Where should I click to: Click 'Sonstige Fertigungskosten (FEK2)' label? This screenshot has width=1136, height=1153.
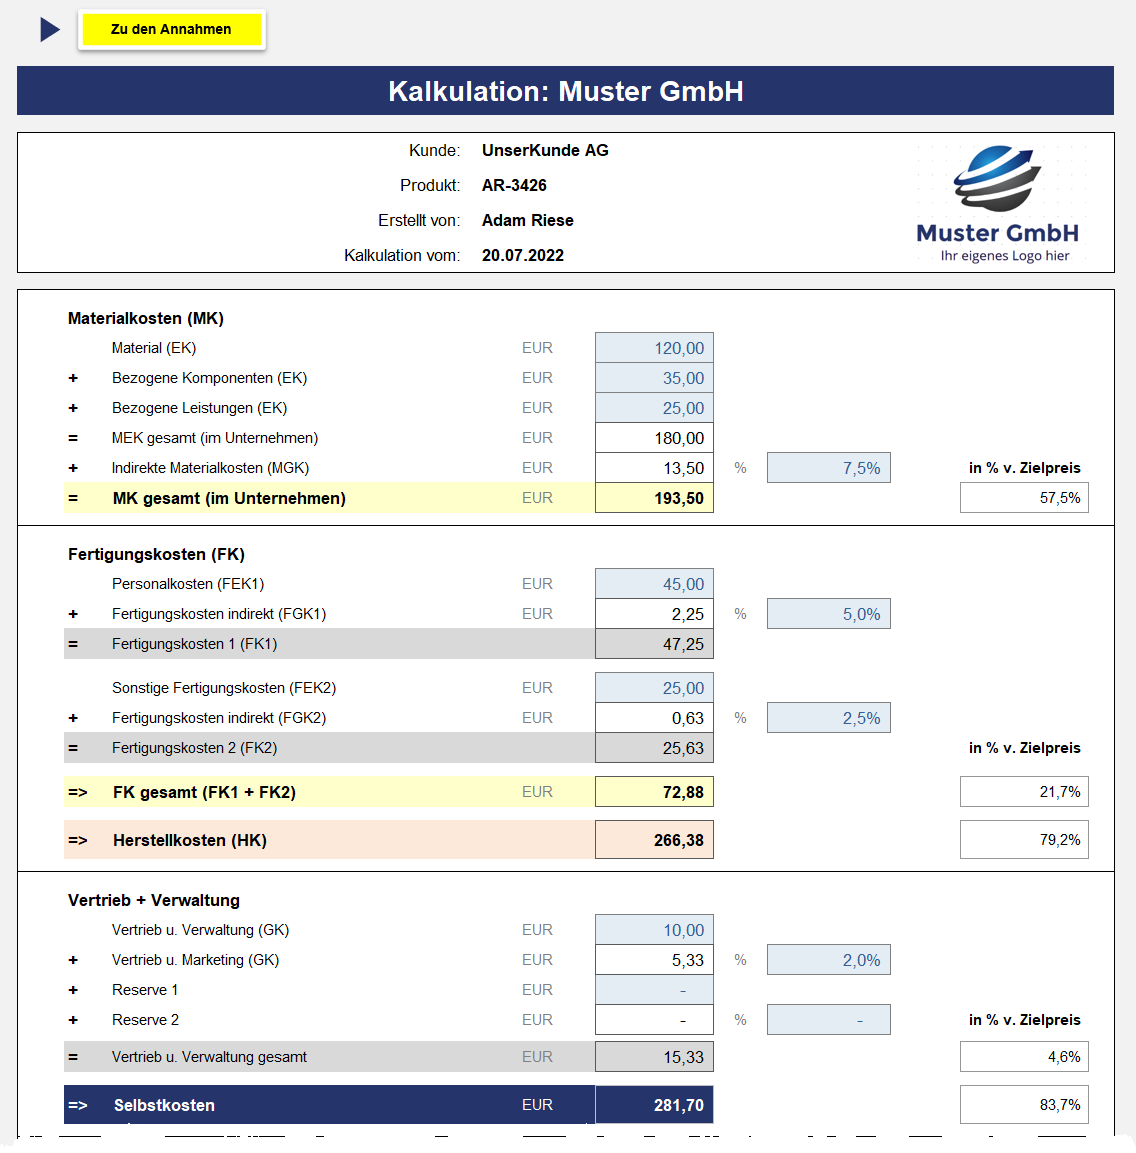point(224,688)
